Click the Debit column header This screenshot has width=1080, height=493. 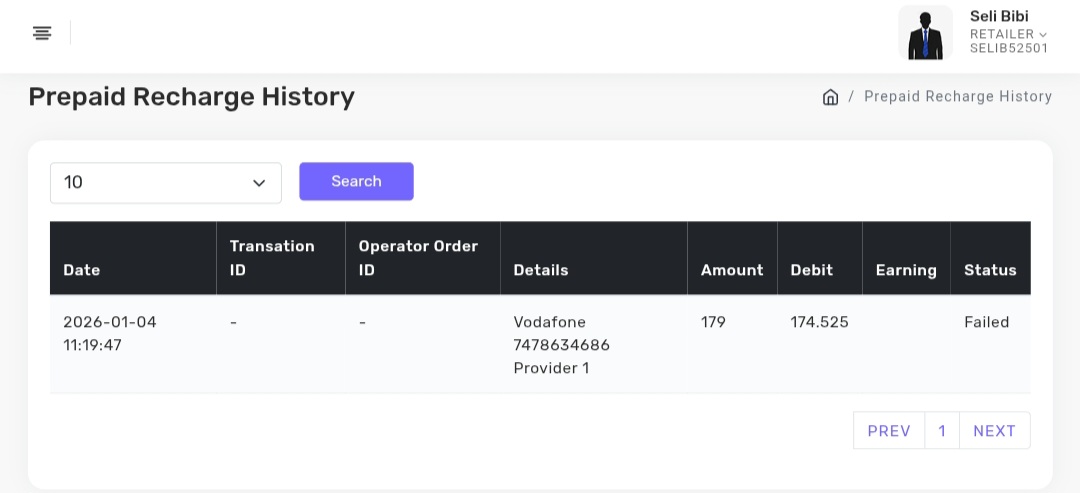811,270
